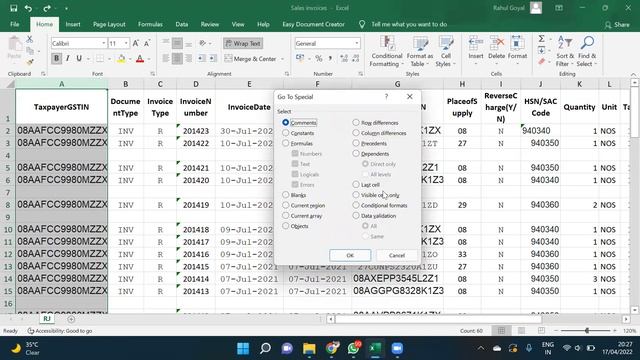
Task: Open Sort & Filter menu
Action: [x=565, y=51]
